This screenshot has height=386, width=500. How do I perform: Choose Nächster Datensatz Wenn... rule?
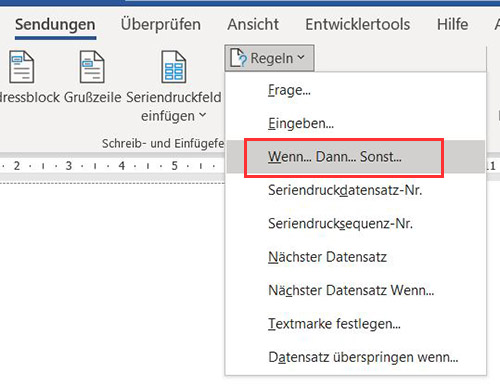[x=356, y=290]
